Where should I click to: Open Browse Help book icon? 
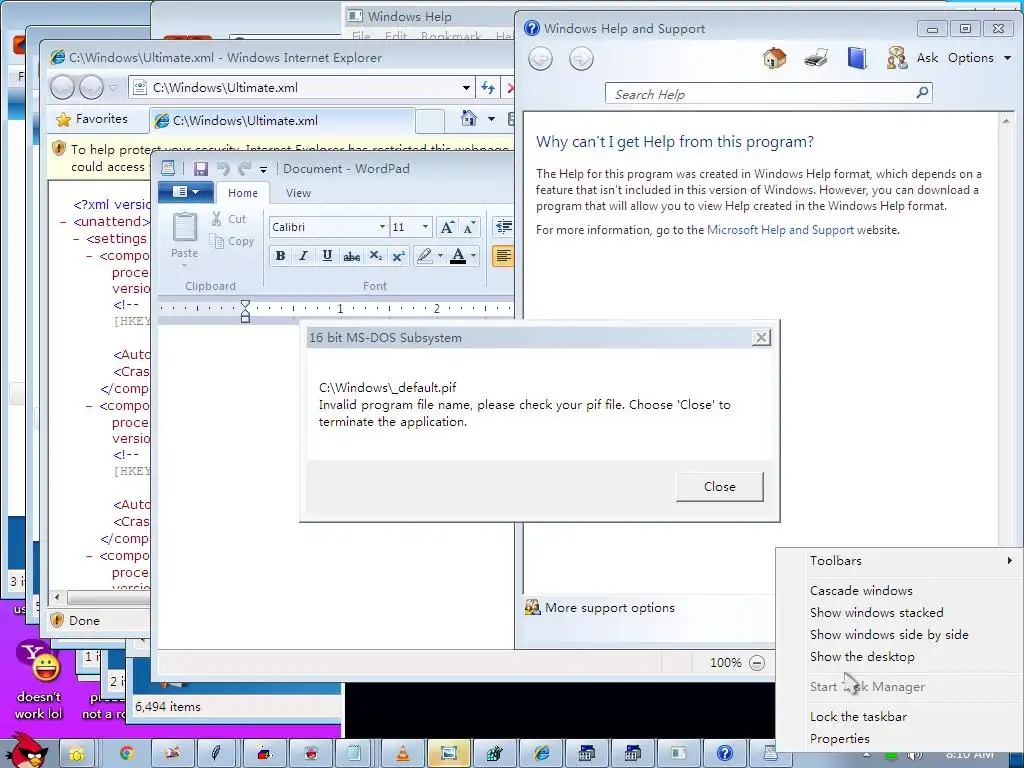click(x=857, y=59)
